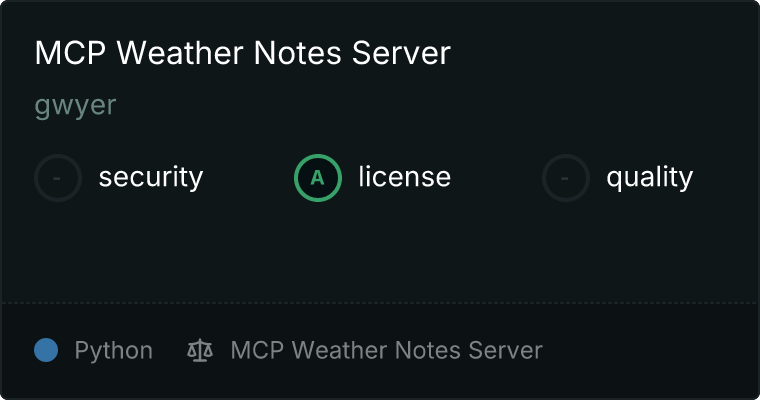The height and width of the screenshot is (400, 760).
Task: Click the balance scales license icon
Action: pos(200,350)
